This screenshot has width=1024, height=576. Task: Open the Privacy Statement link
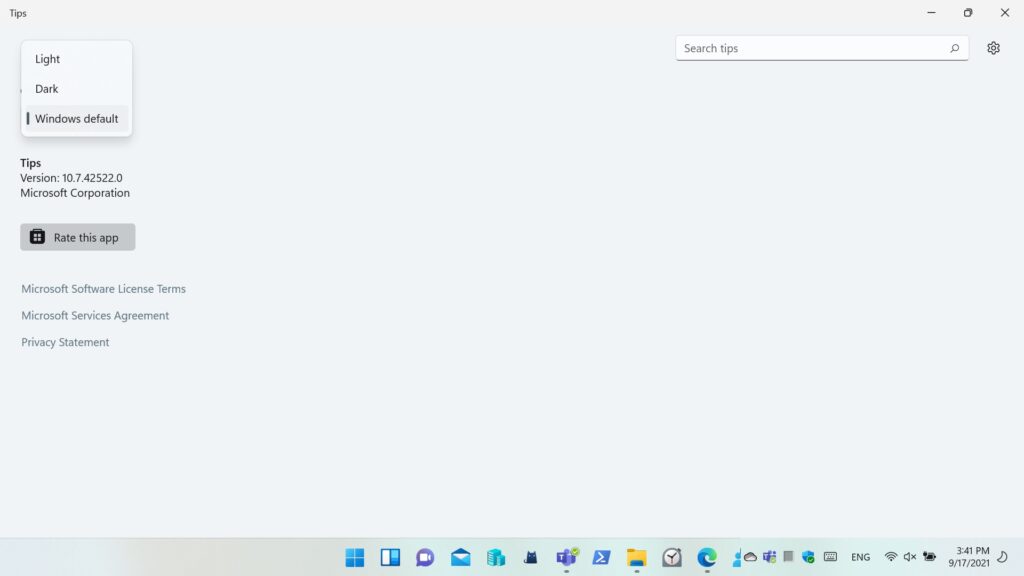pyautogui.click(x=65, y=342)
